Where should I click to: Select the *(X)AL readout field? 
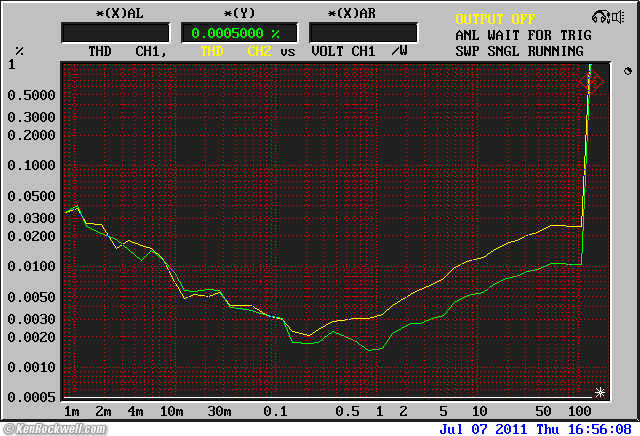pos(116,33)
